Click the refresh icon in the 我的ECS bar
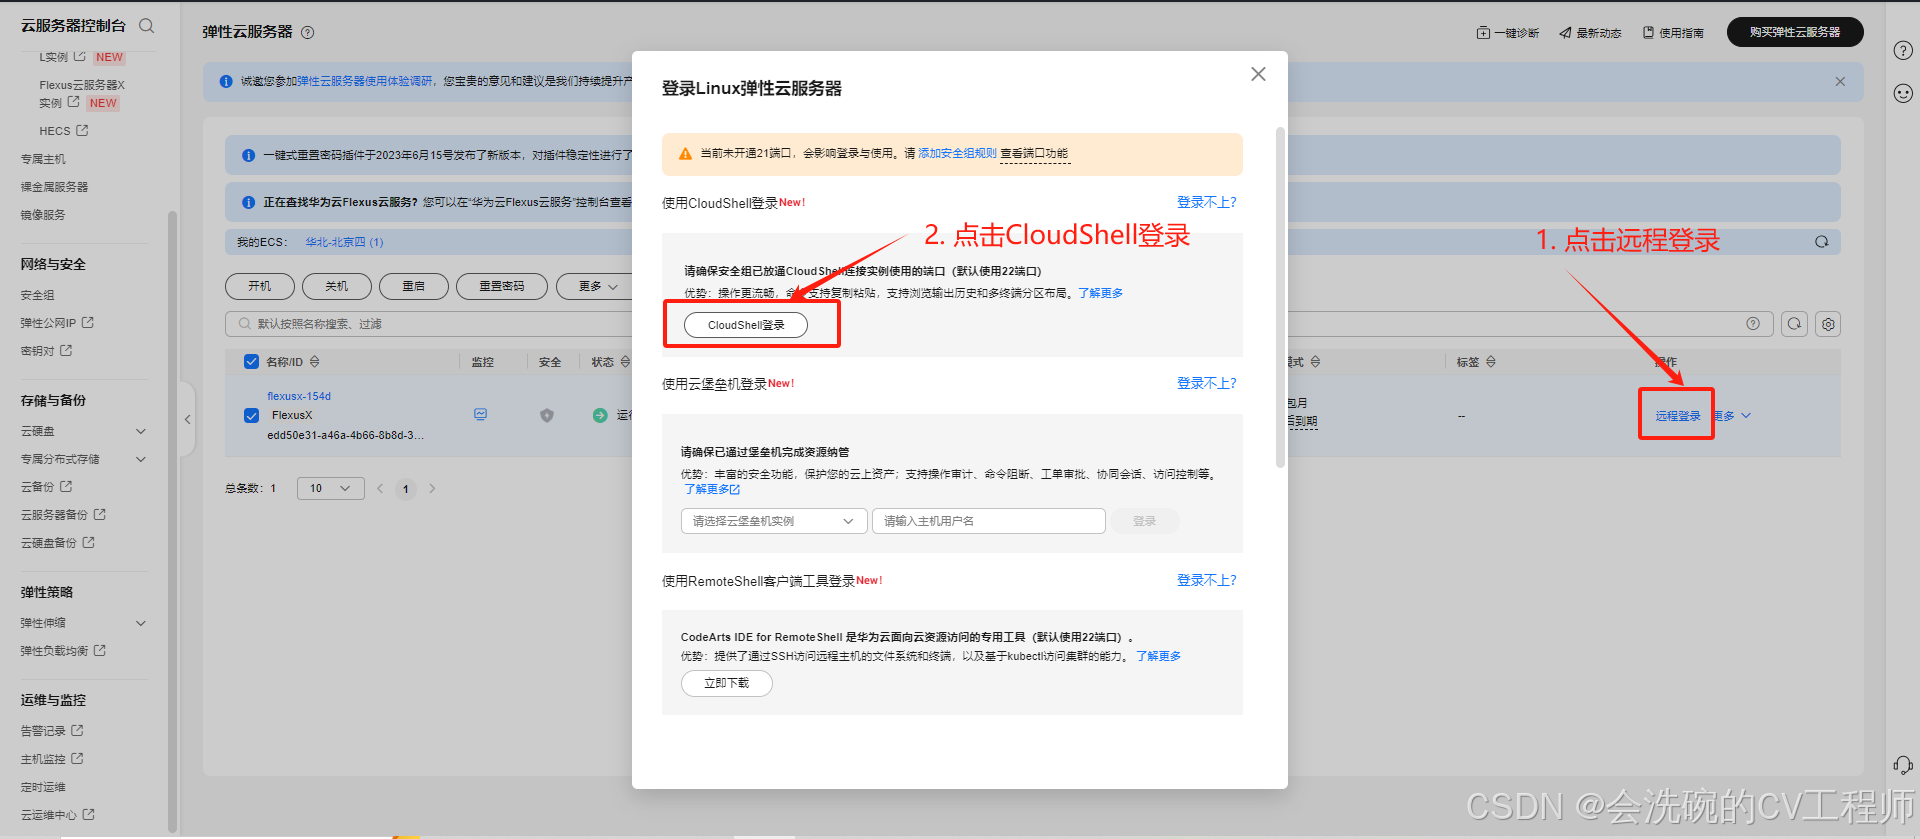The width and height of the screenshot is (1920, 839). (1821, 242)
